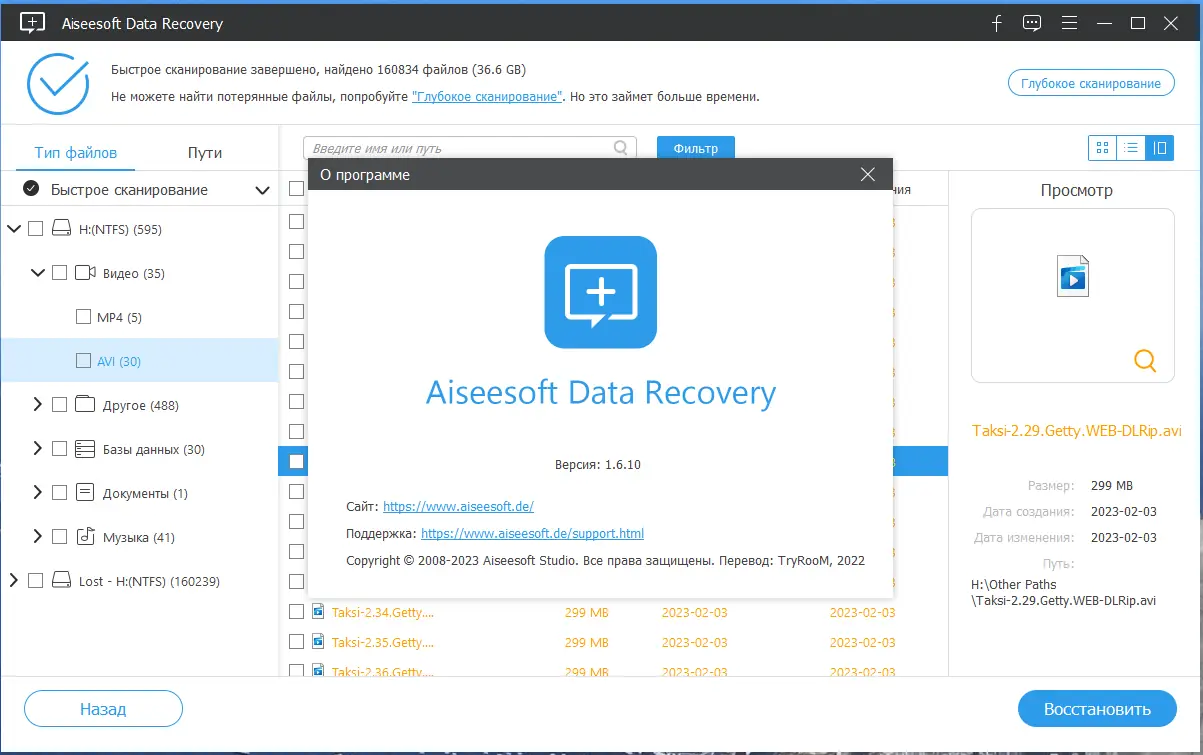
Task: Click the Aiseesoft logo in the title bar
Action: (32, 22)
